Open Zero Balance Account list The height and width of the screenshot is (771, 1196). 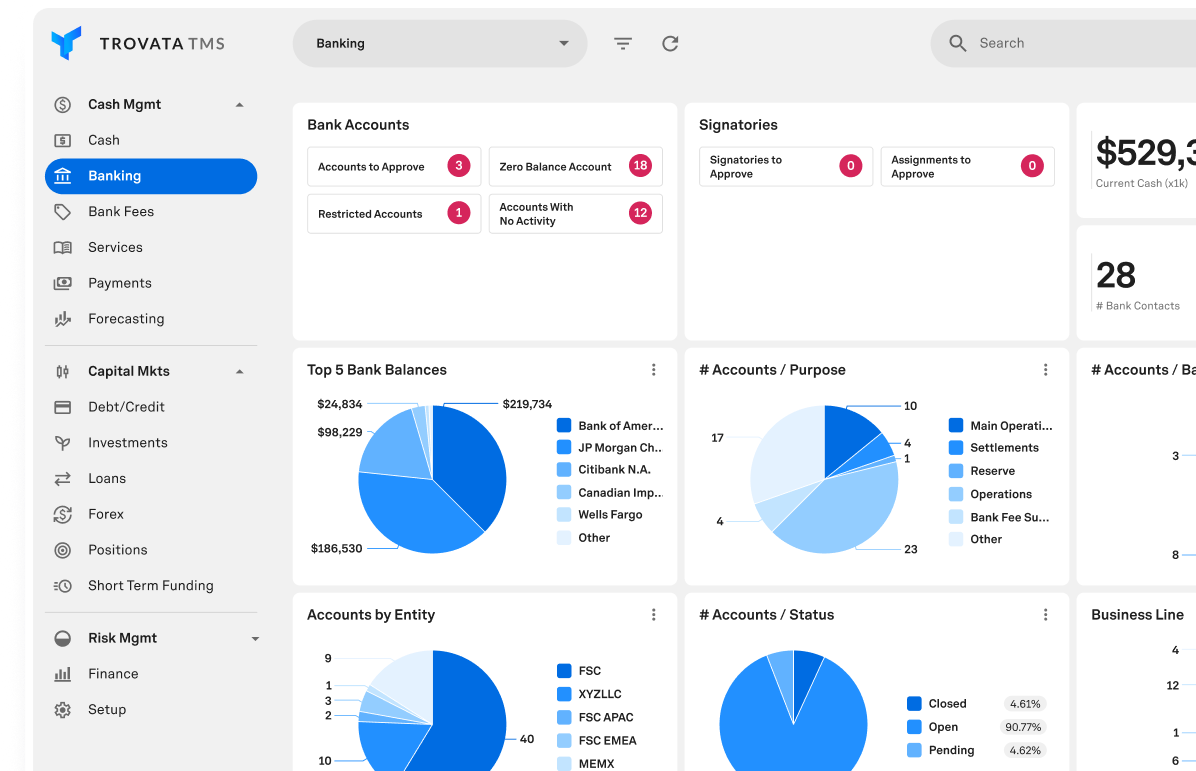575,166
